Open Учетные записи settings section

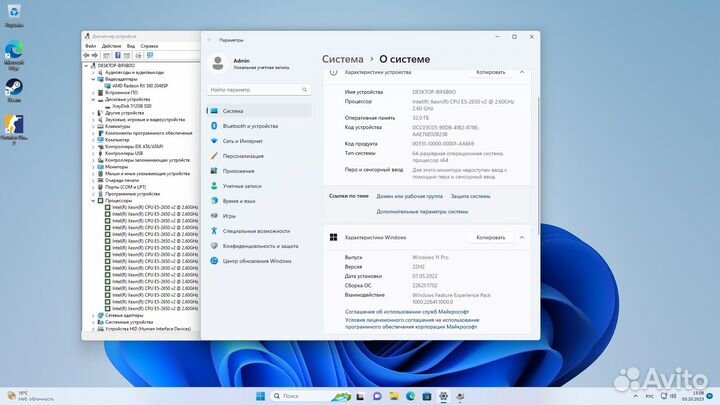259,186
